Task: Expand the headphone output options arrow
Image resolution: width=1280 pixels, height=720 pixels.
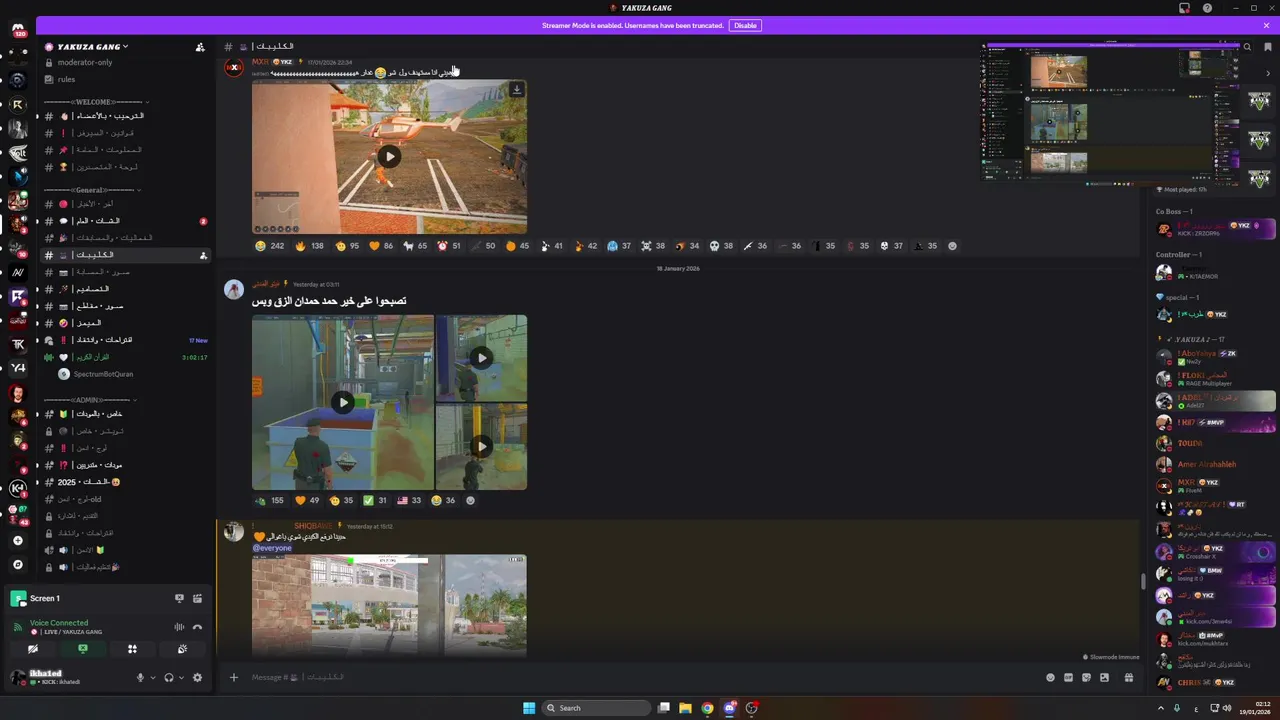Action: tap(181, 677)
